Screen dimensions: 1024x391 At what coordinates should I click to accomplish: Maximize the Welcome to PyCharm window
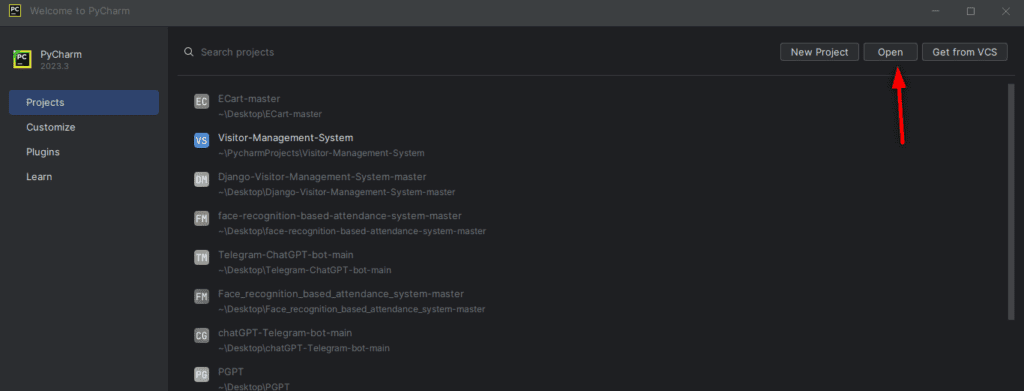(x=971, y=11)
